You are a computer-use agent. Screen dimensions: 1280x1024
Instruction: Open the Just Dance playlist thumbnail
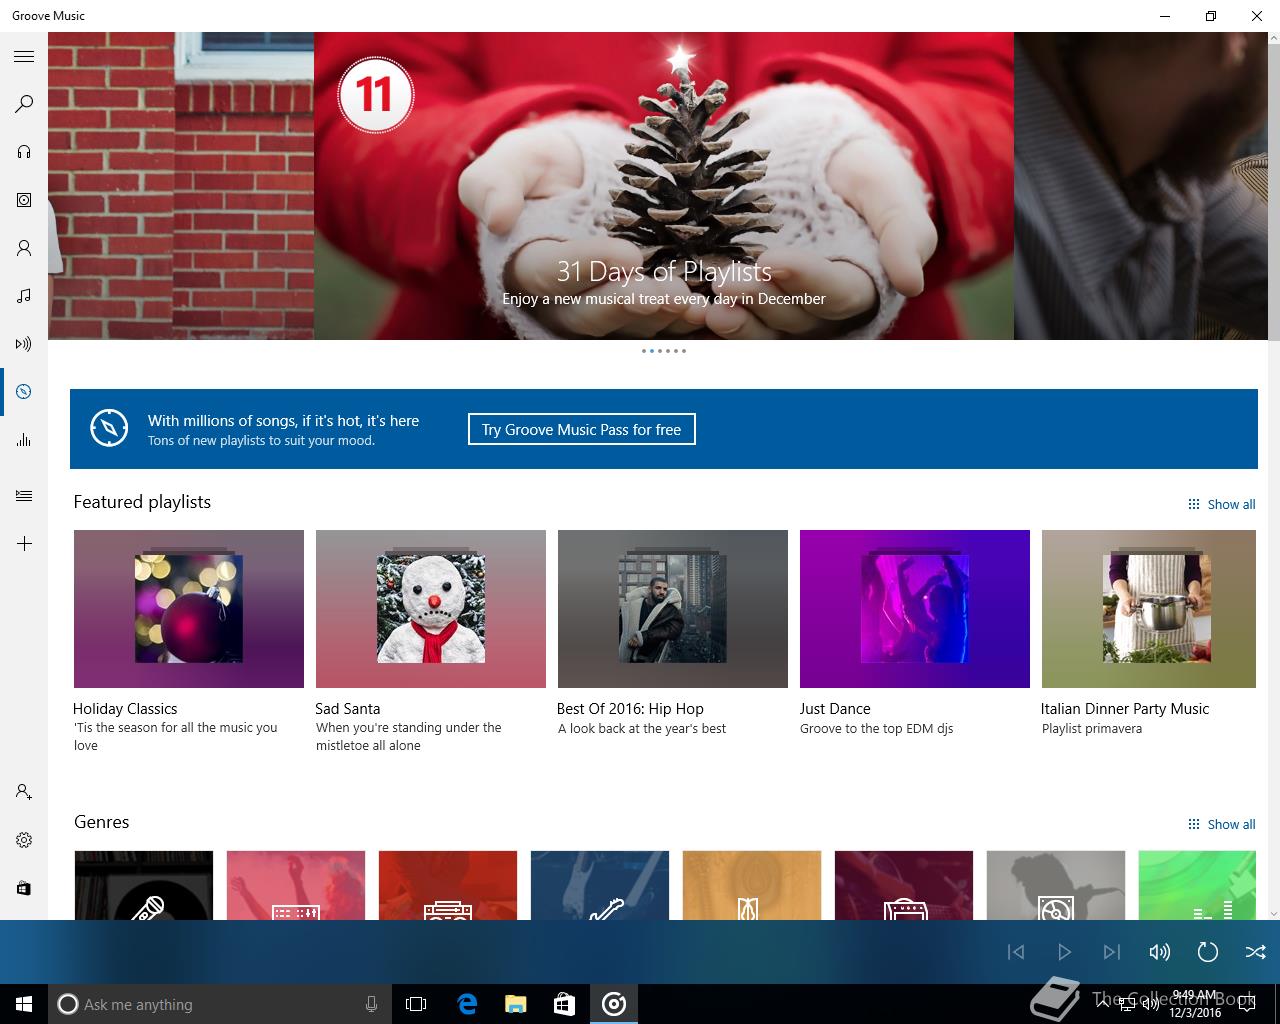(915, 609)
